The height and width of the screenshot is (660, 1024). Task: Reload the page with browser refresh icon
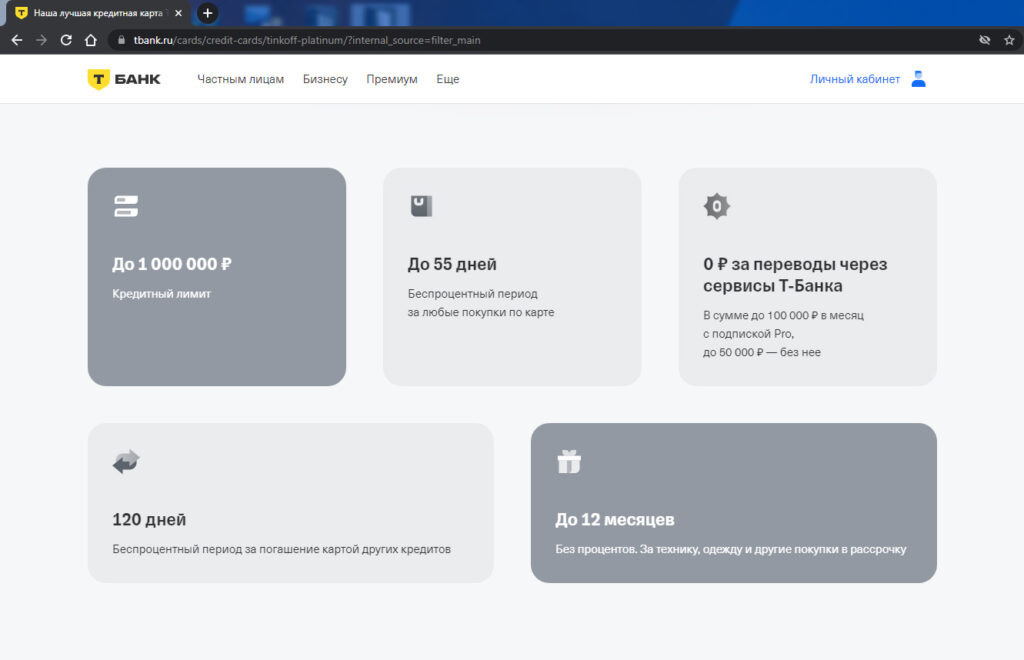66,40
